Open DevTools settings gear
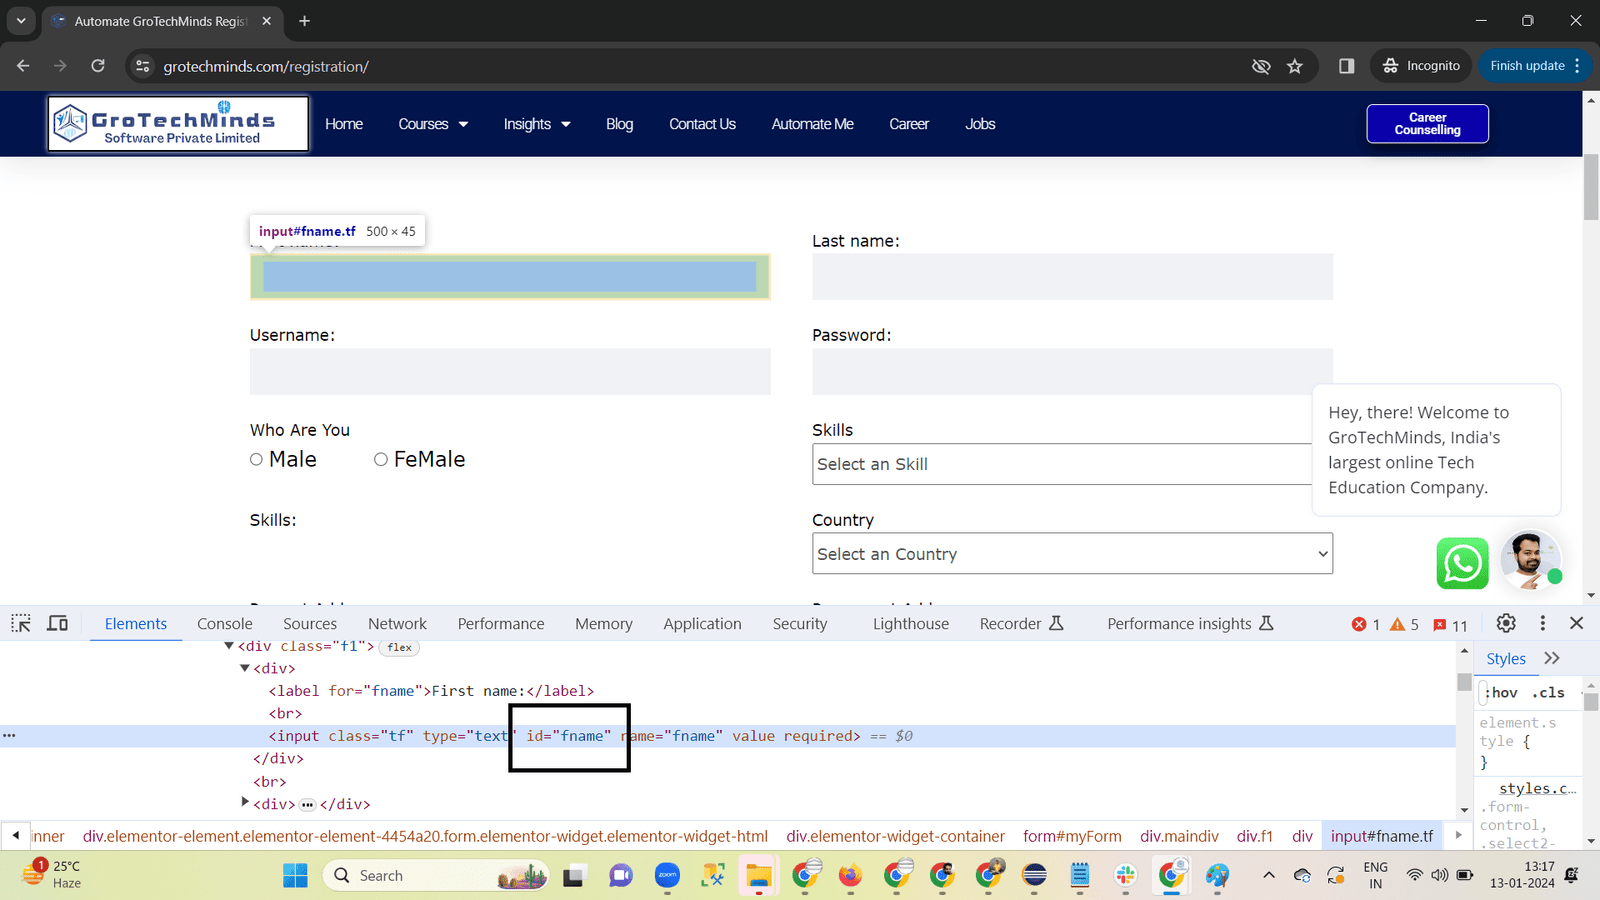Image resolution: width=1600 pixels, height=900 pixels. pos(1506,623)
